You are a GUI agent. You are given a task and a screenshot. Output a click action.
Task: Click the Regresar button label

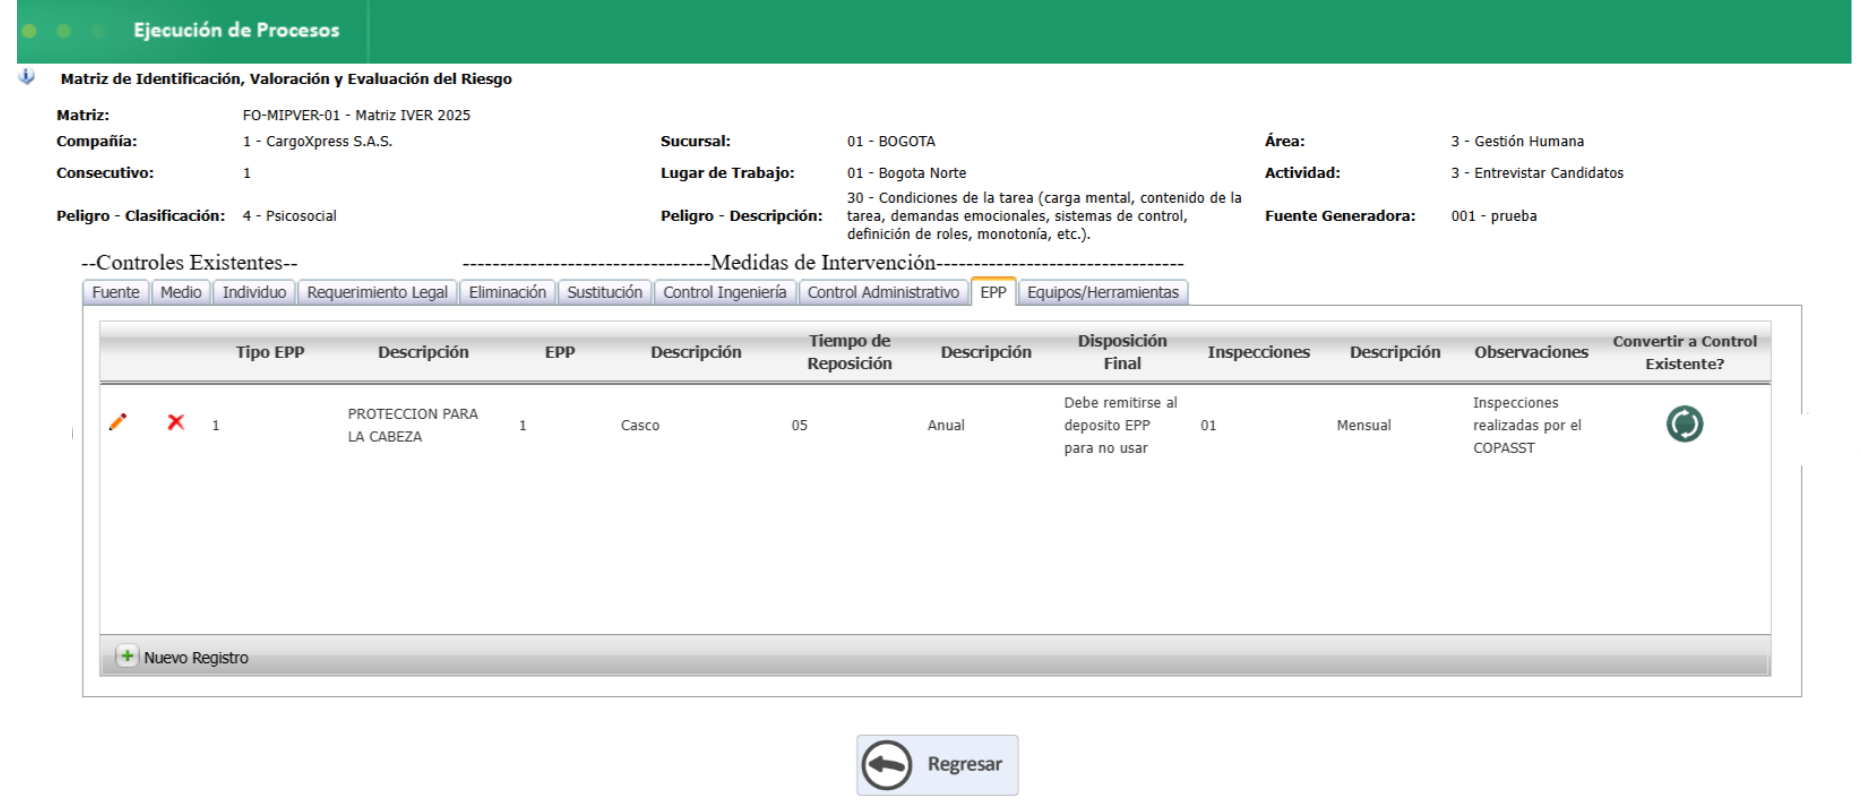click(x=965, y=764)
